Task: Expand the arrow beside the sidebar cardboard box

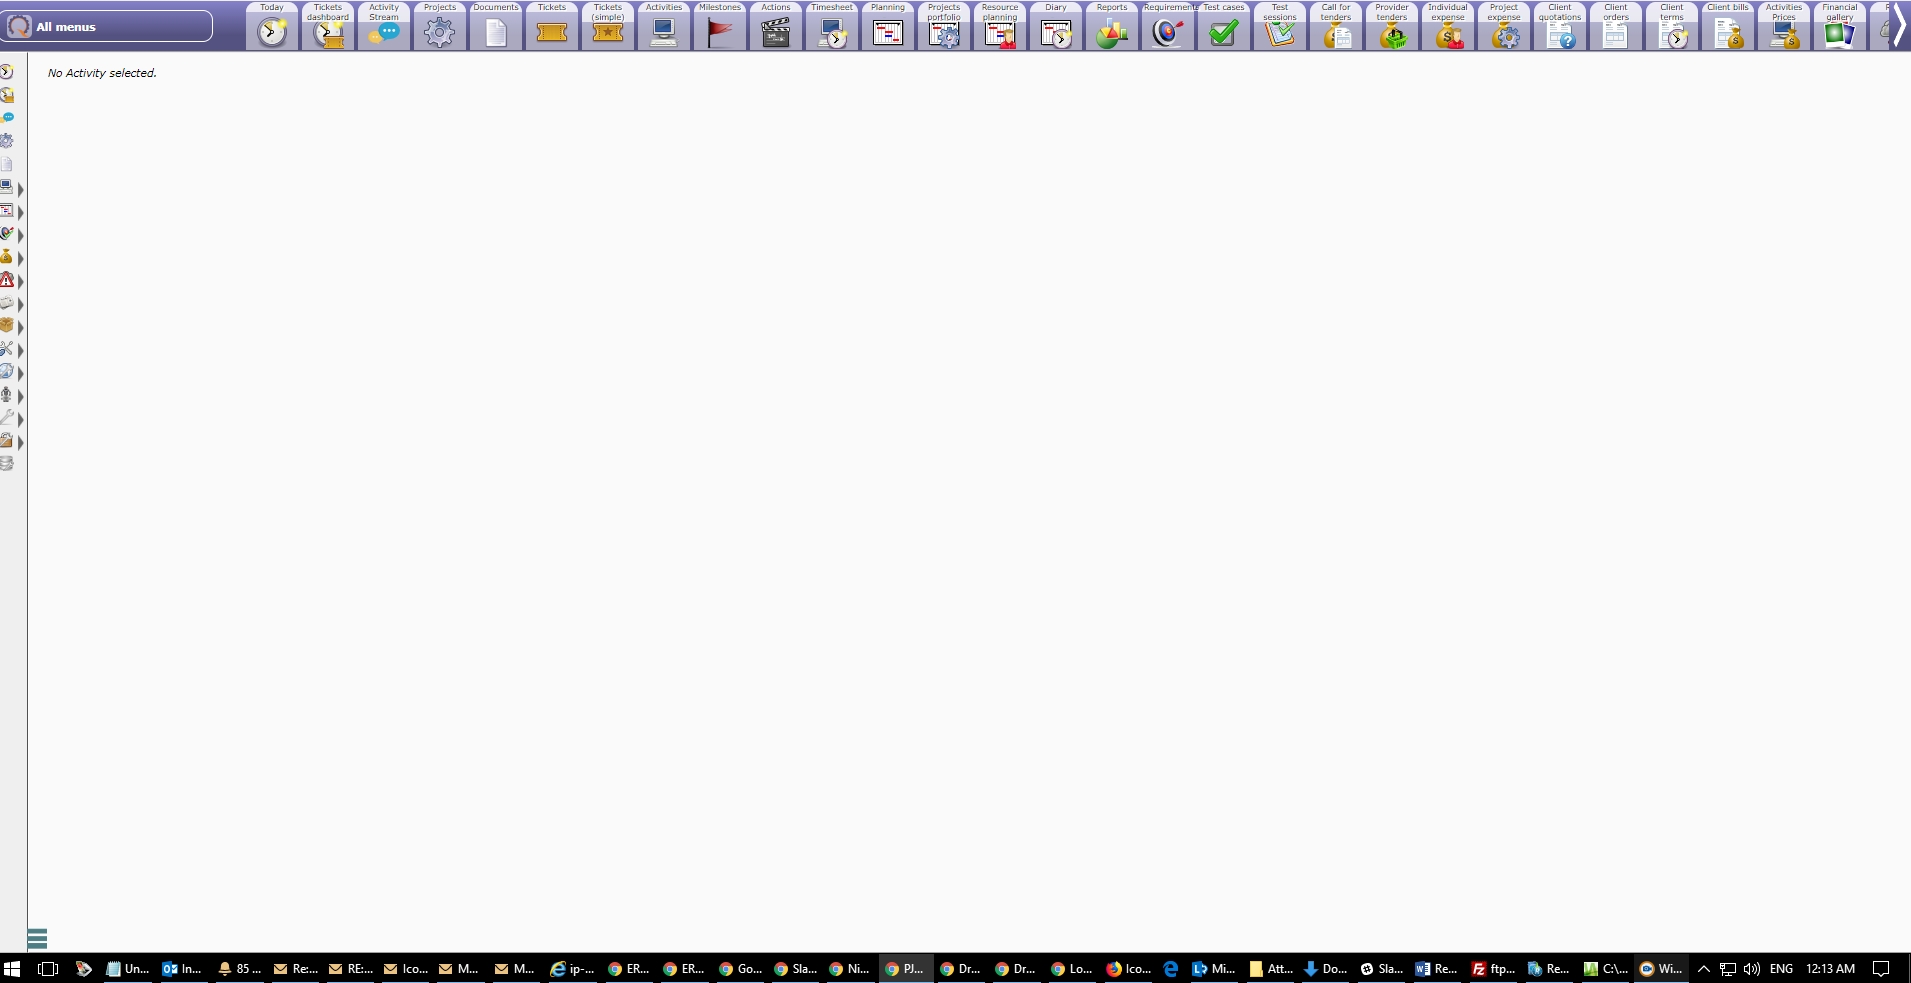Action: (x=20, y=328)
